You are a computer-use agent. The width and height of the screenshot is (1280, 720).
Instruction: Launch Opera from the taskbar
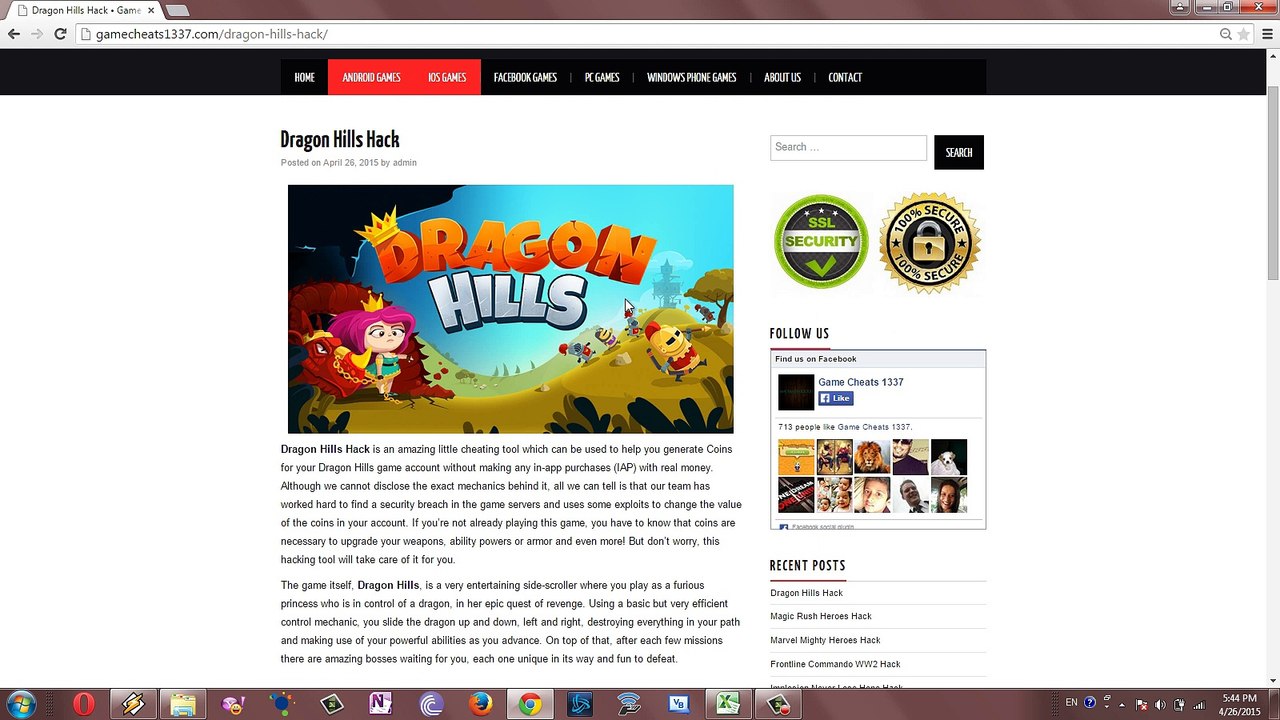[84, 705]
